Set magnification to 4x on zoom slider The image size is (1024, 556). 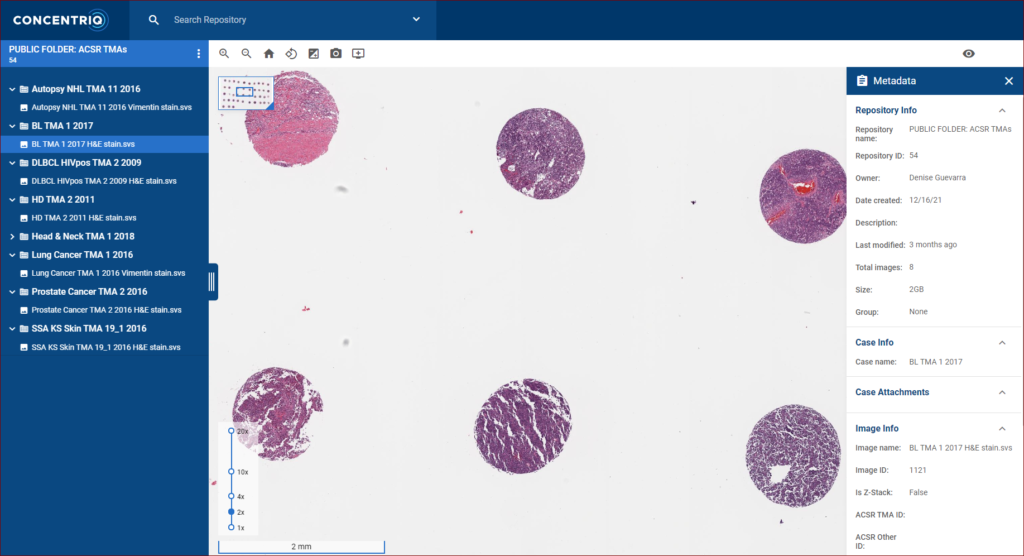tap(231, 497)
